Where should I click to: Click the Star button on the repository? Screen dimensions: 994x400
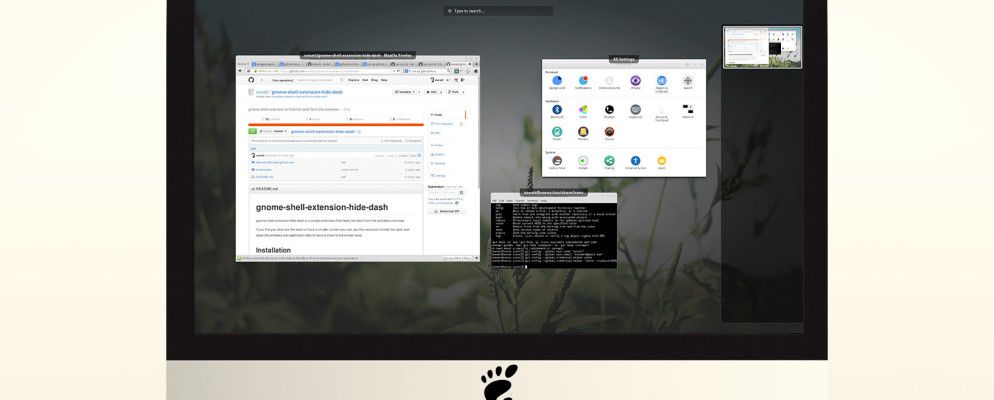pyautogui.click(x=432, y=92)
